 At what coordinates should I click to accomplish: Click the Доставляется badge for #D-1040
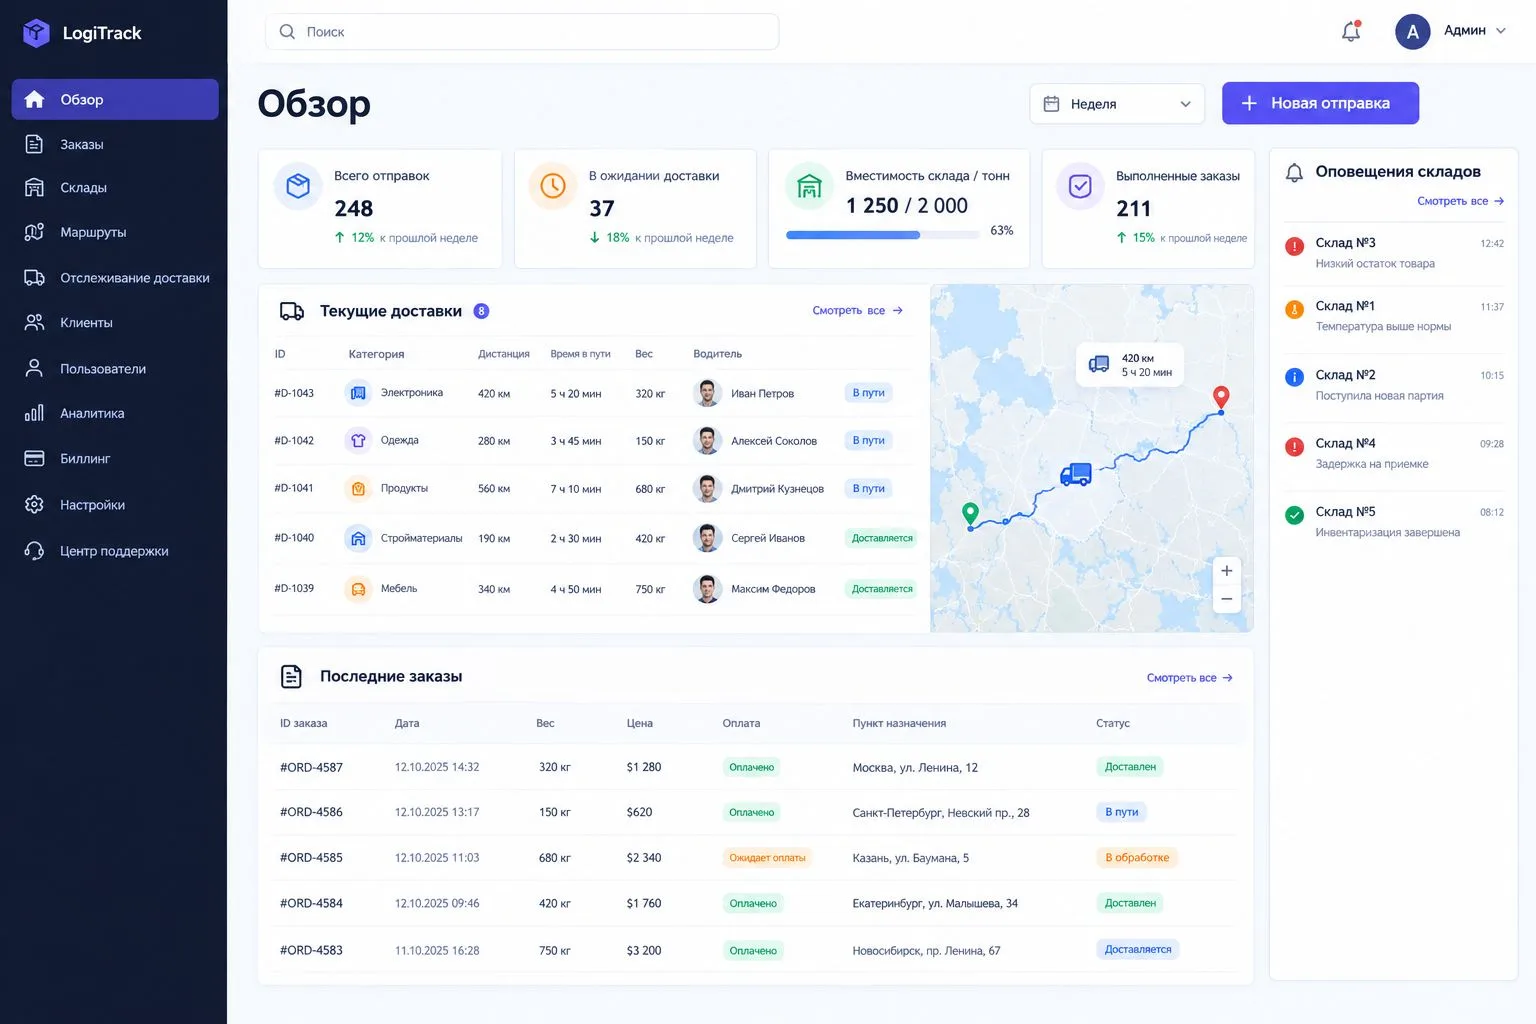tap(881, 538)
